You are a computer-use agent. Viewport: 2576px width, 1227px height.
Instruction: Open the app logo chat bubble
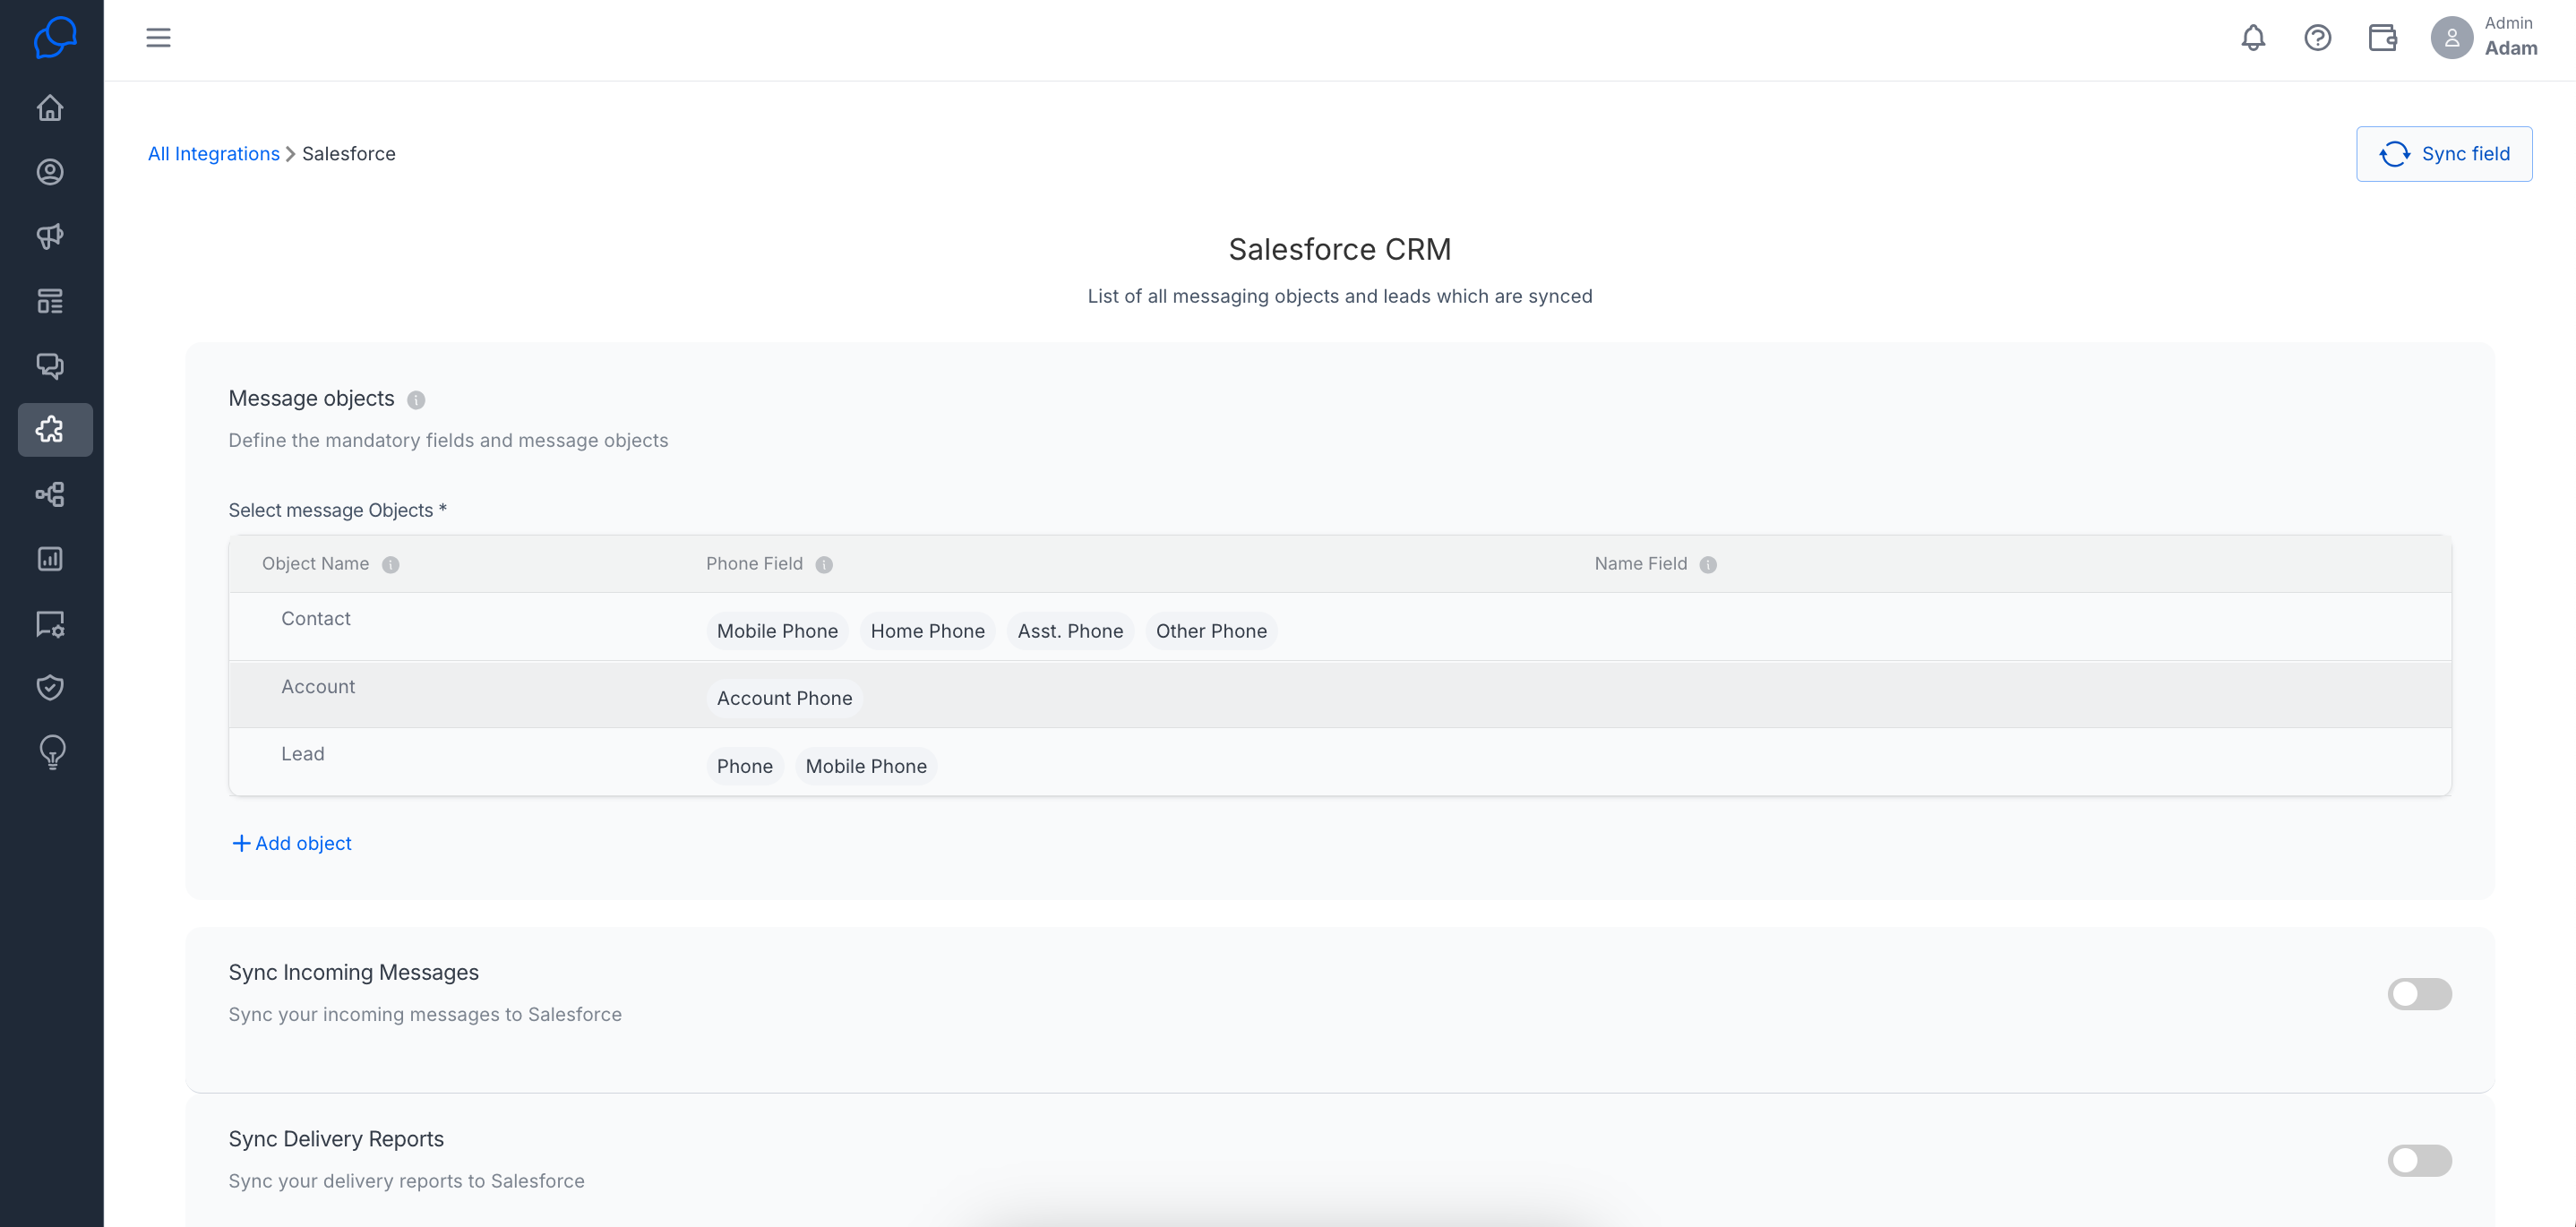tap(55, 38)
